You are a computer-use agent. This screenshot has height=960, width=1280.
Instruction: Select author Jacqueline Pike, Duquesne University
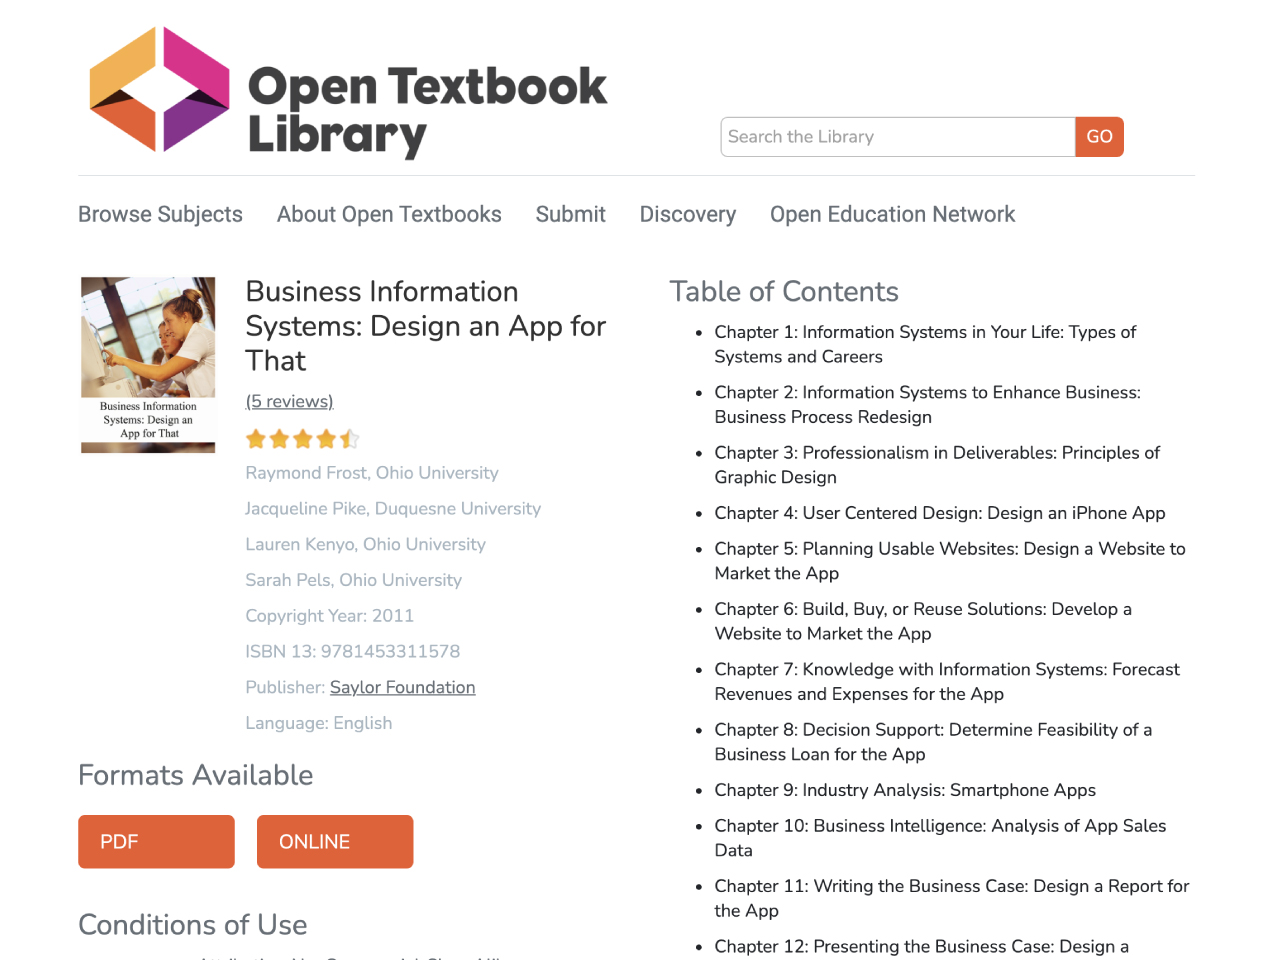pyautogui.click(x=393, y=508)
